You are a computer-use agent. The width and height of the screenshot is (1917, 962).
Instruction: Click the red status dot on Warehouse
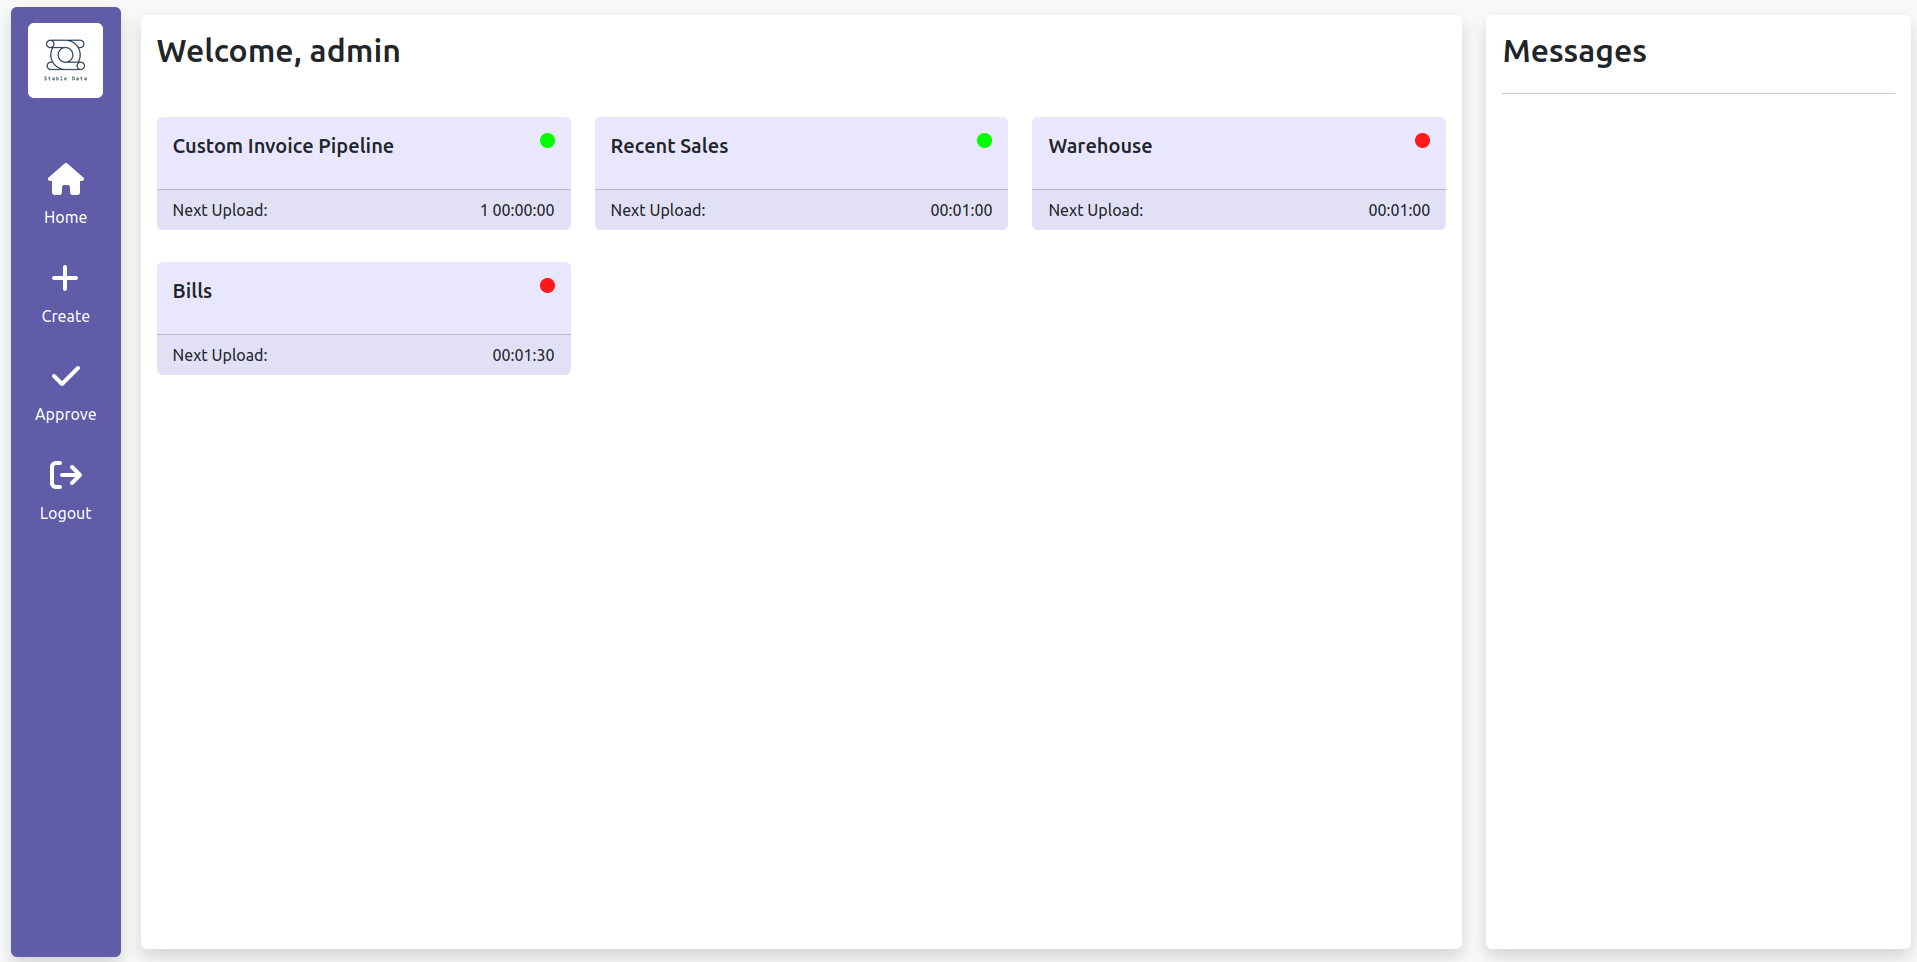point(1422,141)
